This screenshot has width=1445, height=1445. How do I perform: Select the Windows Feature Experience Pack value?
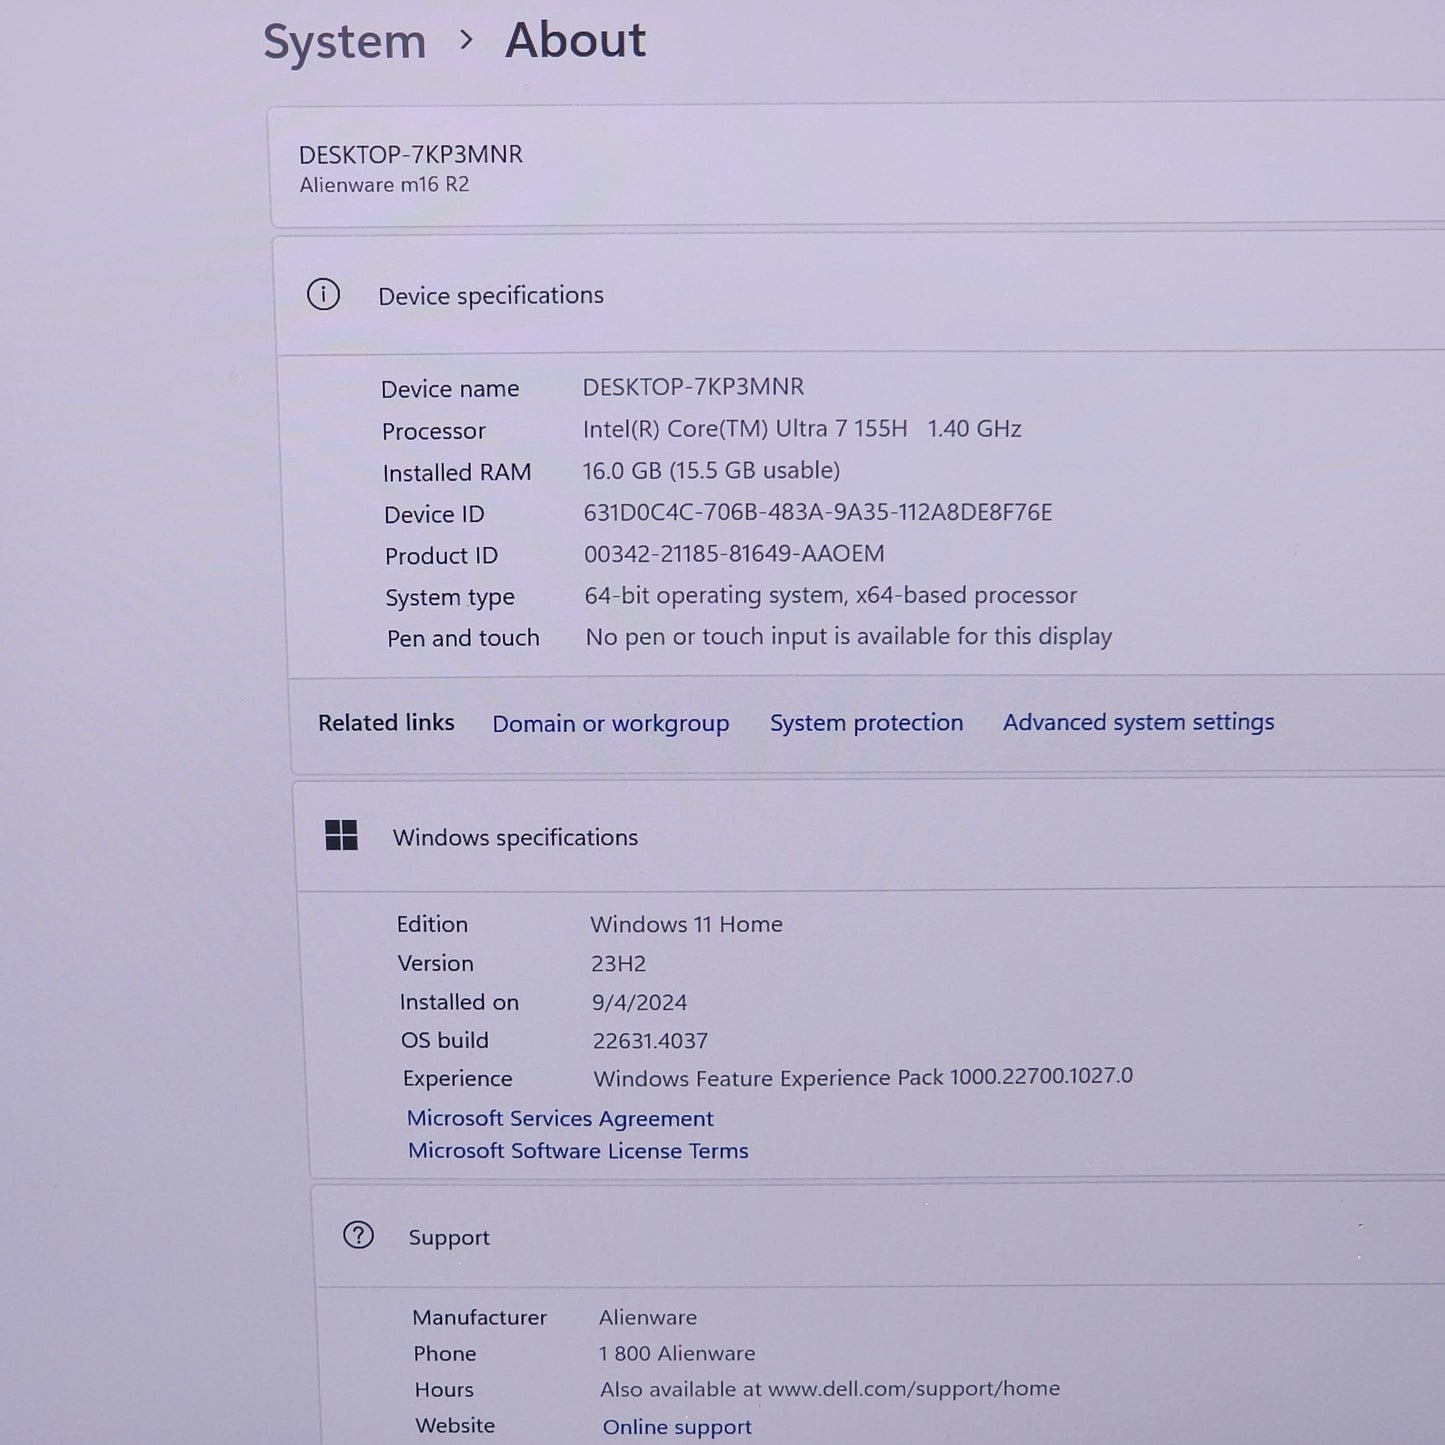pyautogui.click(x=863, y=1077)
